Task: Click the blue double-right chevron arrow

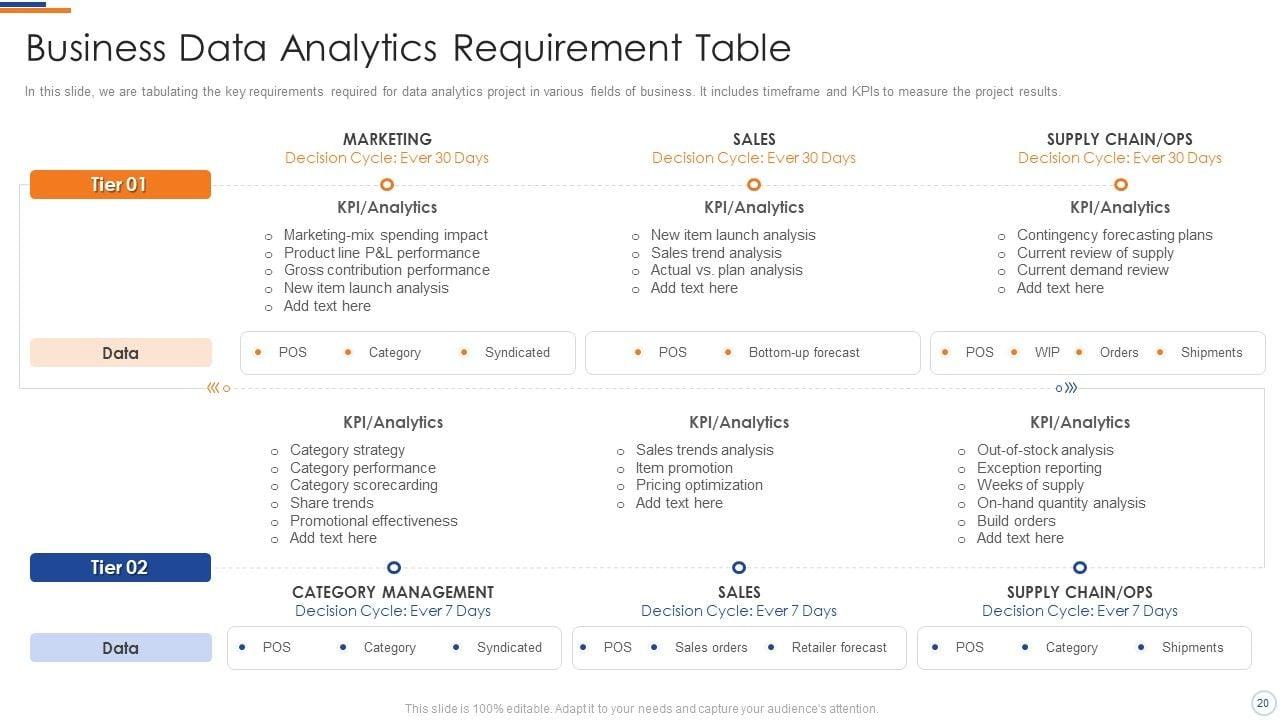Action: pos(1071,388)
